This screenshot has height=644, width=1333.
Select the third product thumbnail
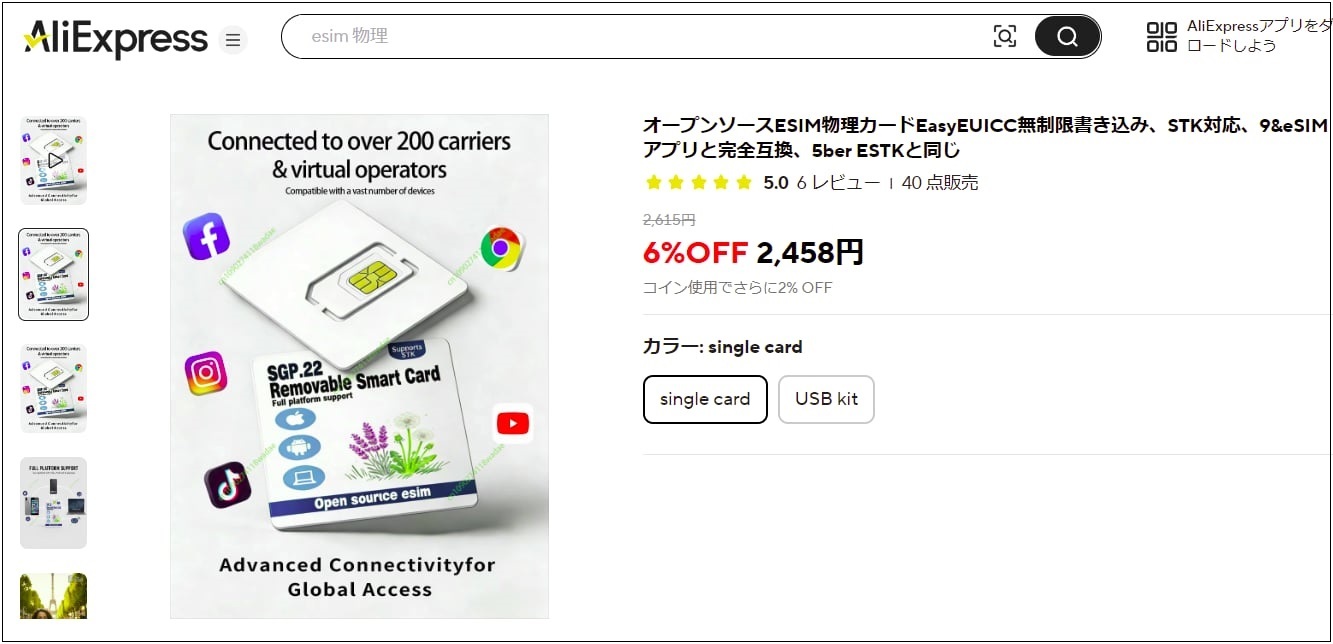54,388
